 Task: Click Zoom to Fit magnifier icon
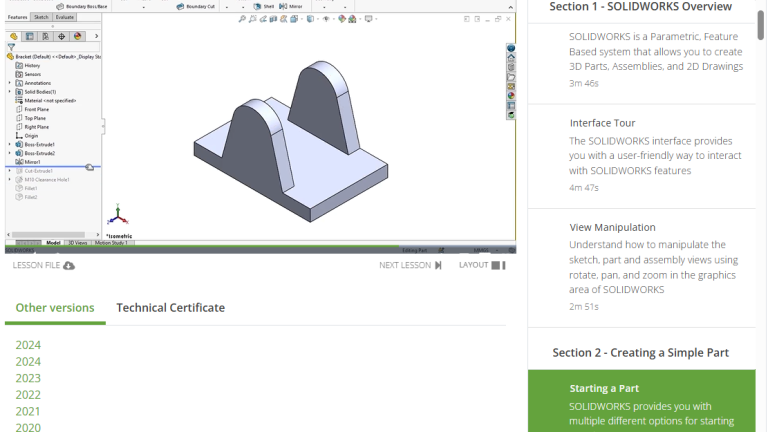coord(242,19)
